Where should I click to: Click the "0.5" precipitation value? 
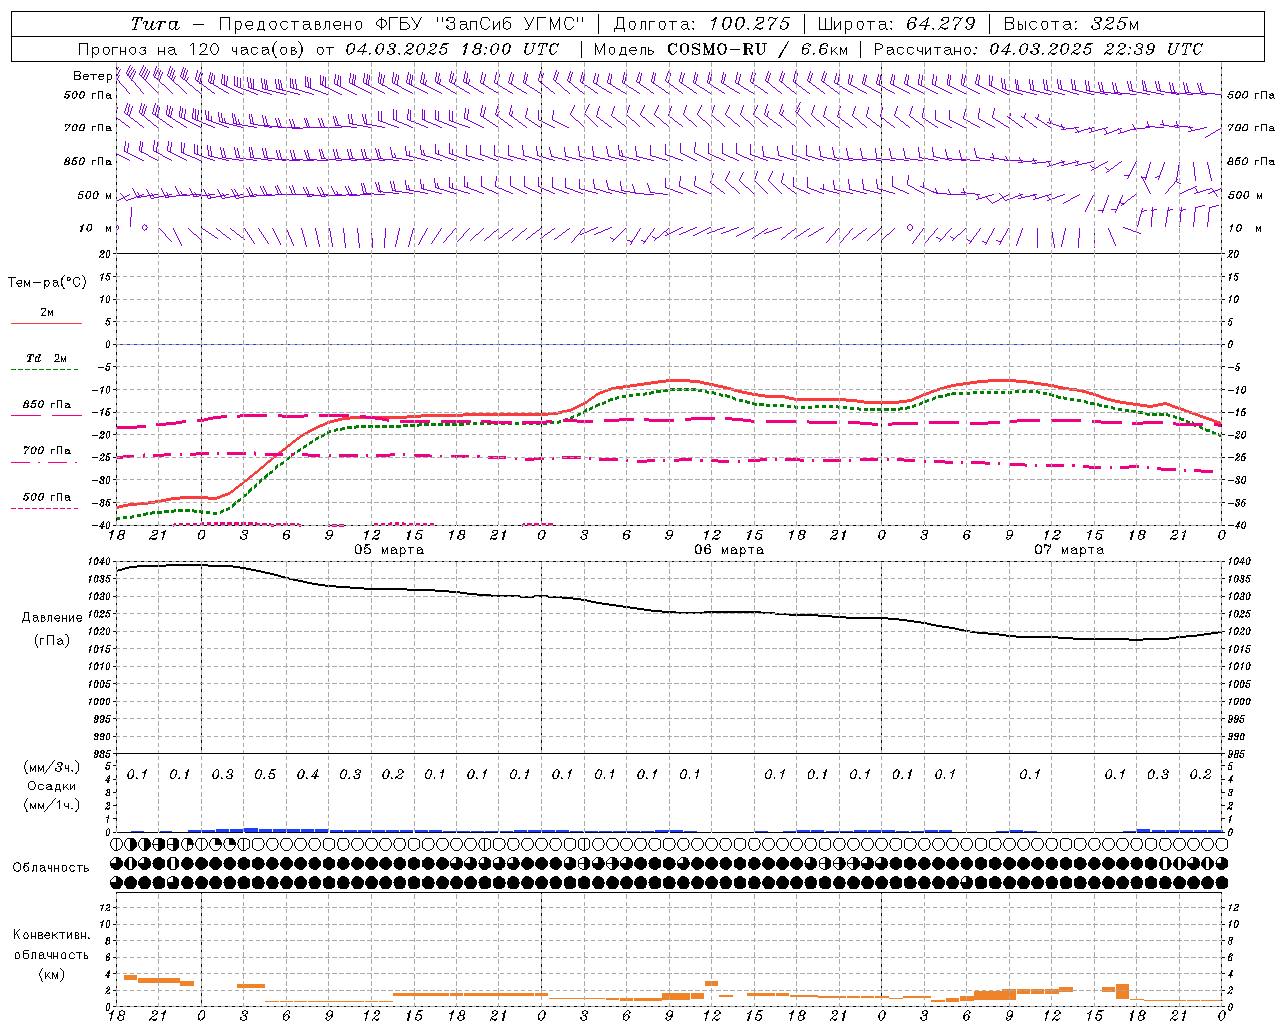pos(265,775)
